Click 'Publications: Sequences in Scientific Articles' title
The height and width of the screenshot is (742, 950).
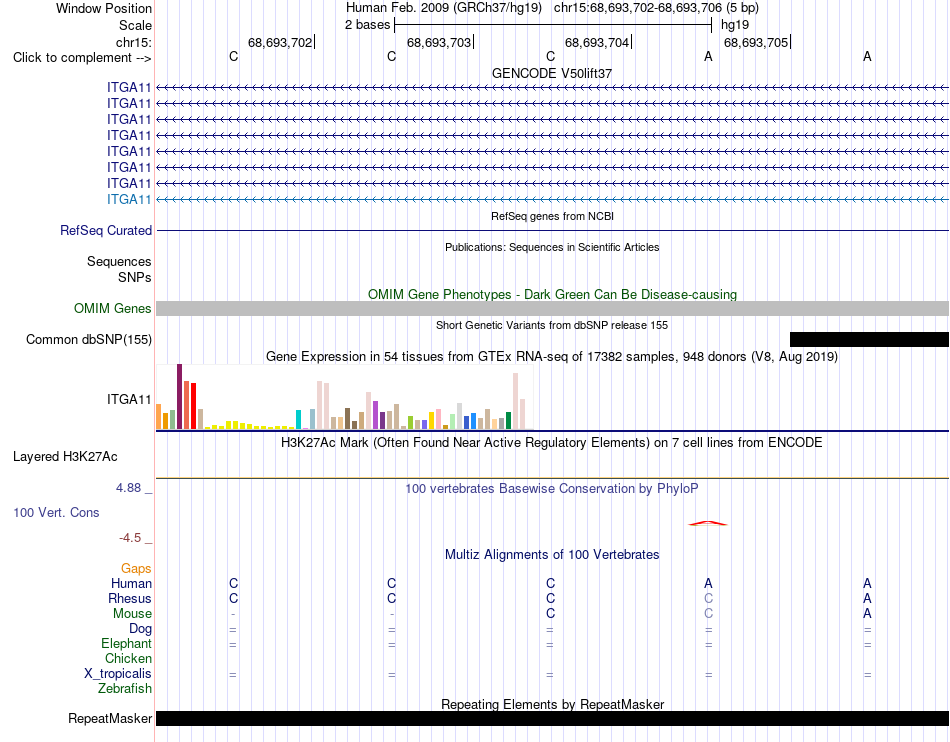coord(552,247)
